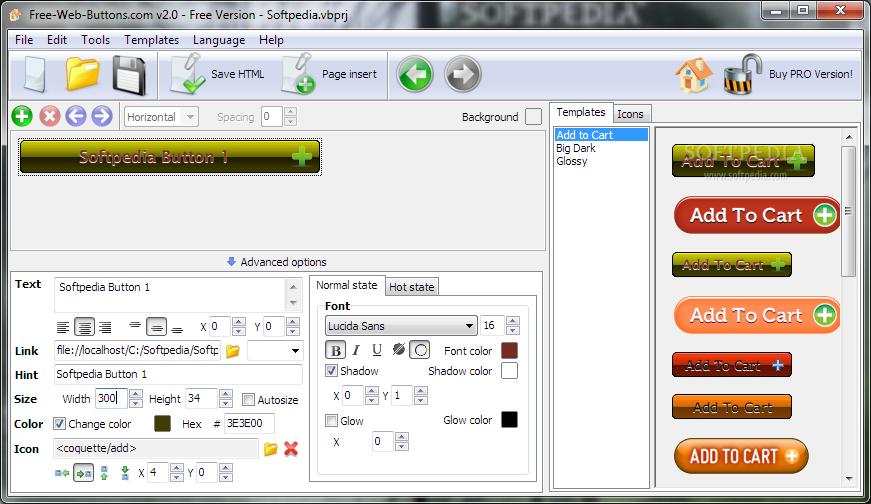871x504 pixels.
Task: Place icon on left side of text
Action: point(62,473)
